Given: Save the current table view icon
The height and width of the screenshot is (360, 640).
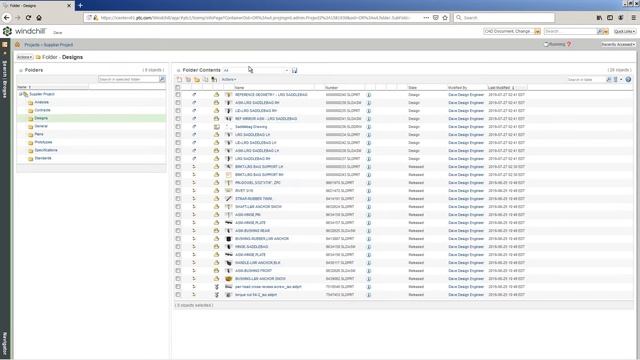Looking at the screenshot, I should coord(294,70).
